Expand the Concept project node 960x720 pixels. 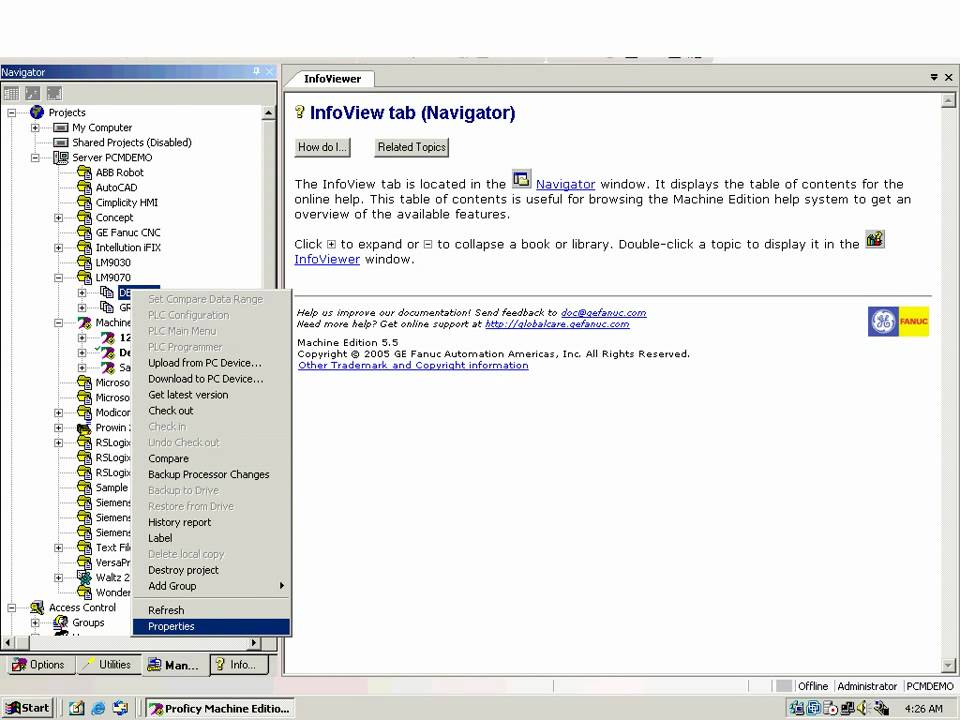coord(59,217)
